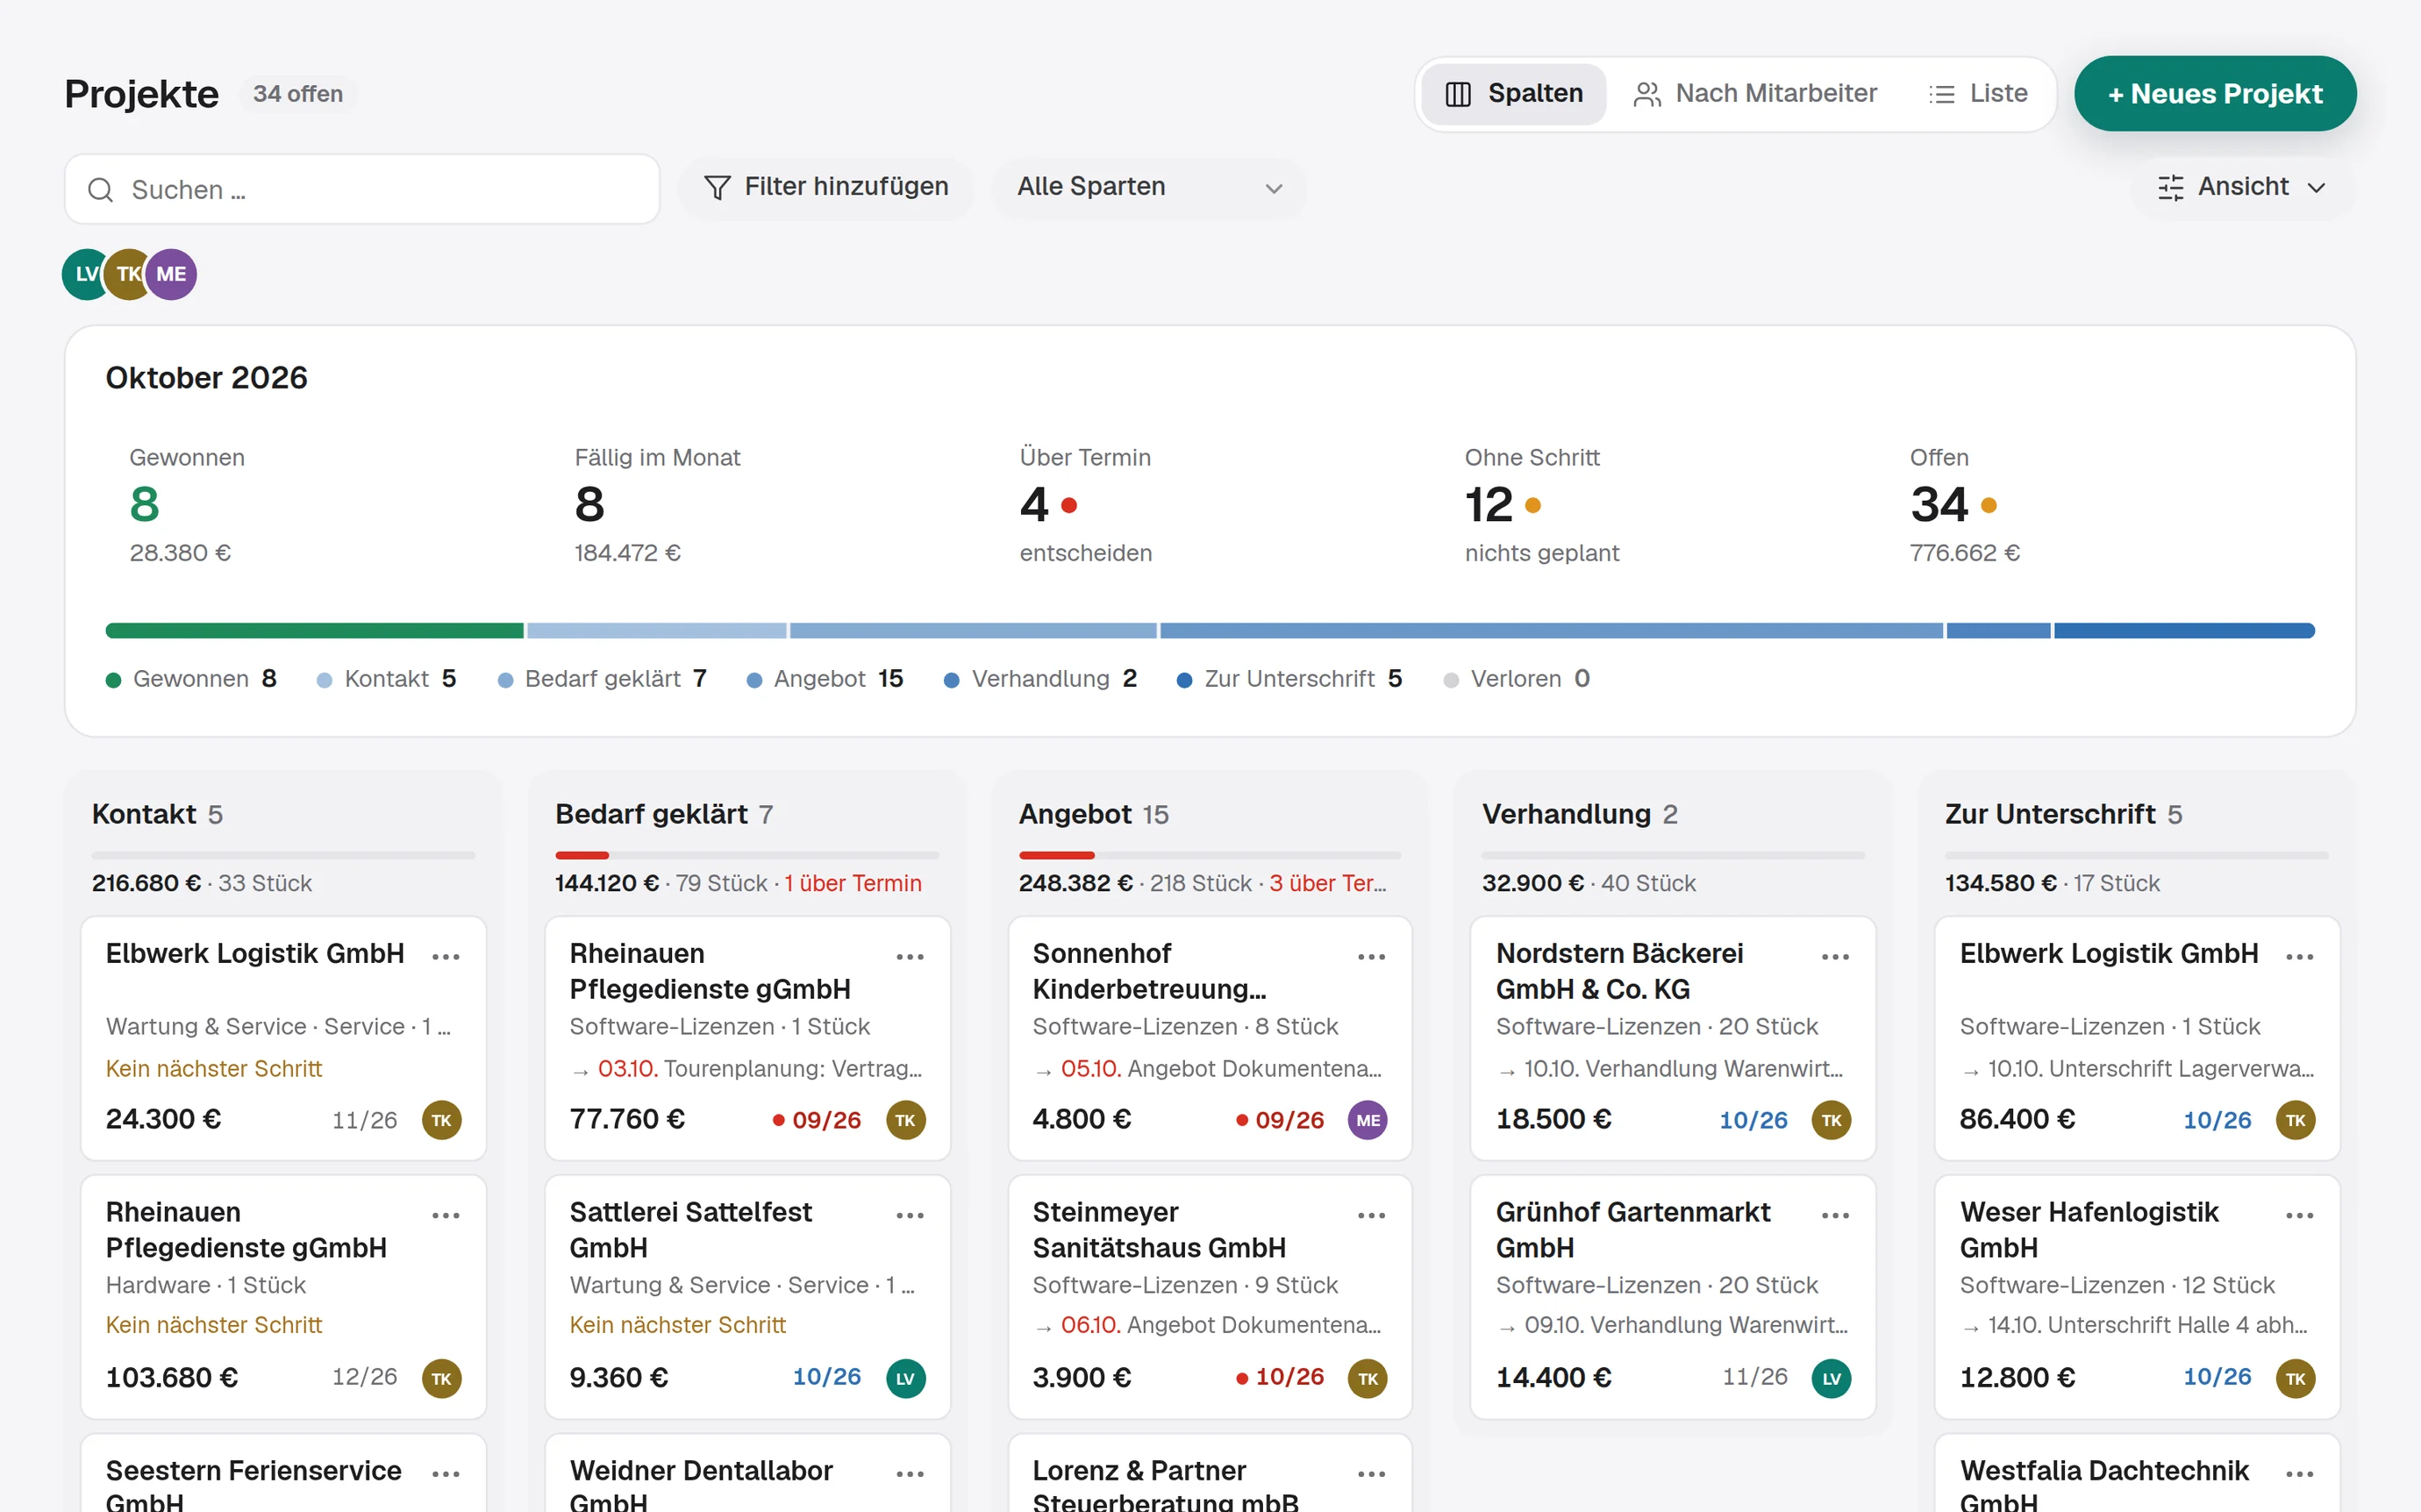Open menu for Steinmeyer Sanitätshaus GmbH card
Image resolution: width=2421 pixels, height=1512 pixels.
[x=1372, y=1216]
